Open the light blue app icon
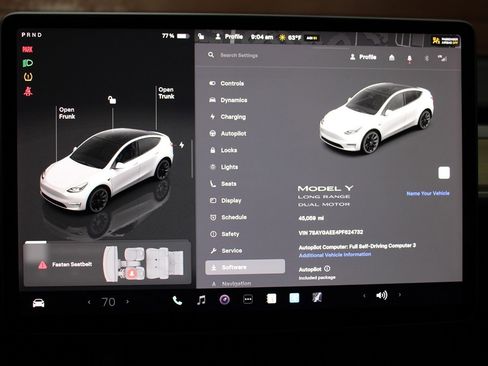This screenshot has height=366, width=488. click(294, 298)
